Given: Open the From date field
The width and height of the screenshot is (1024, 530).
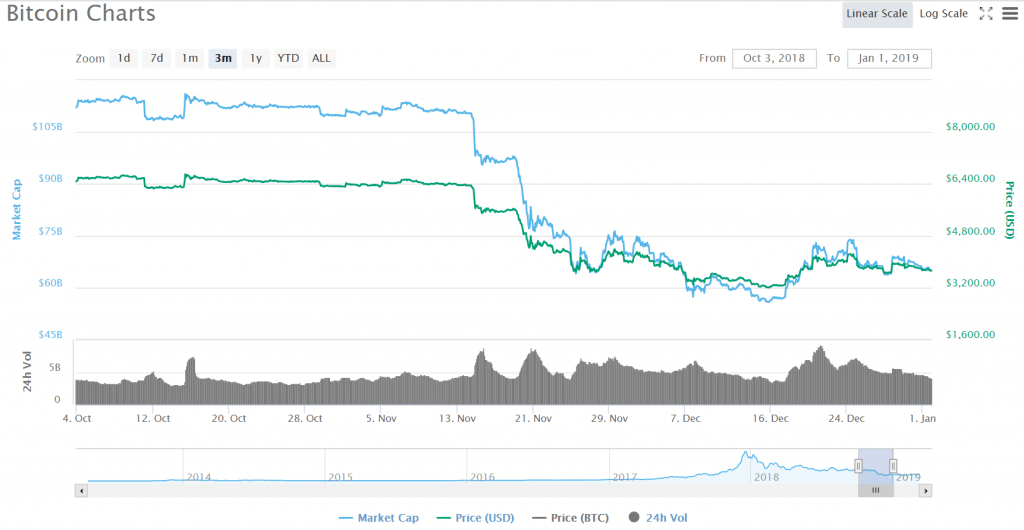Looking at the screenshot, I should 774,58.
